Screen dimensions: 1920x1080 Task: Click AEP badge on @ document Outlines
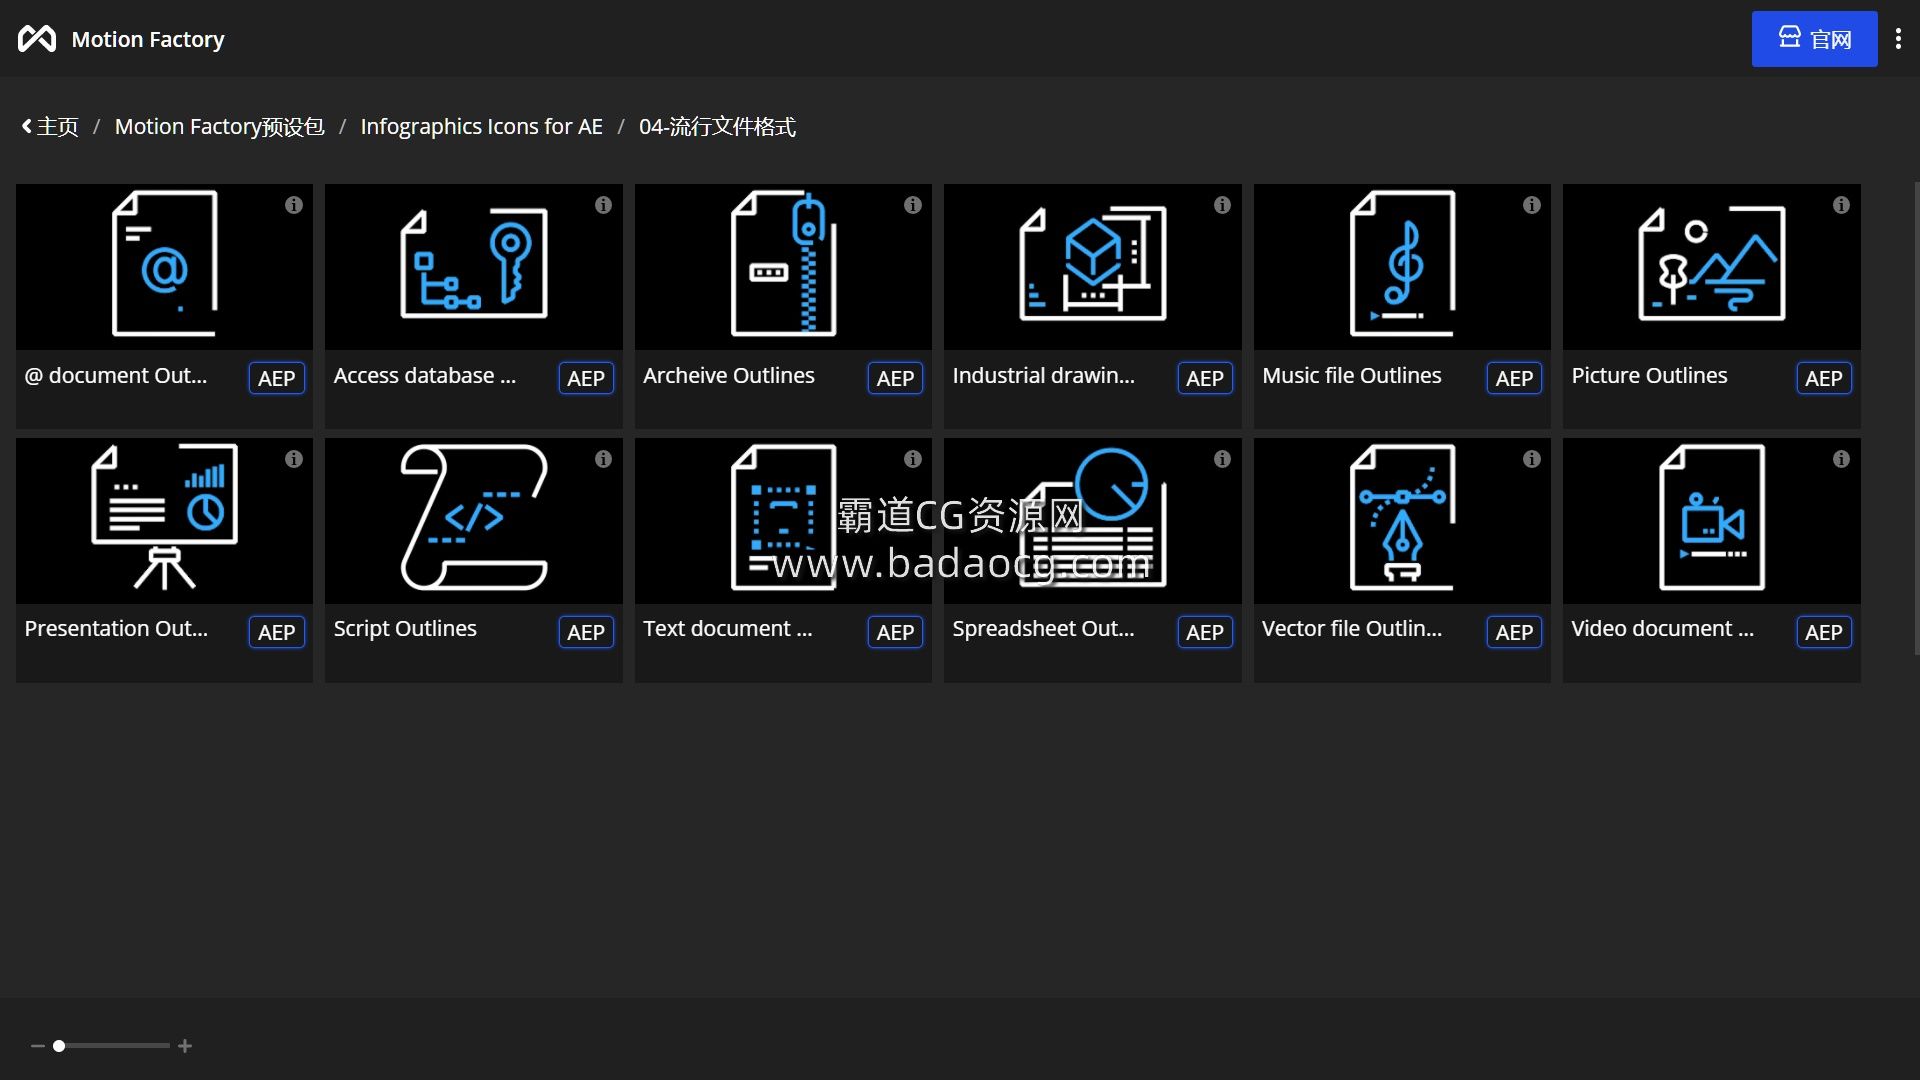coord(276,378)
